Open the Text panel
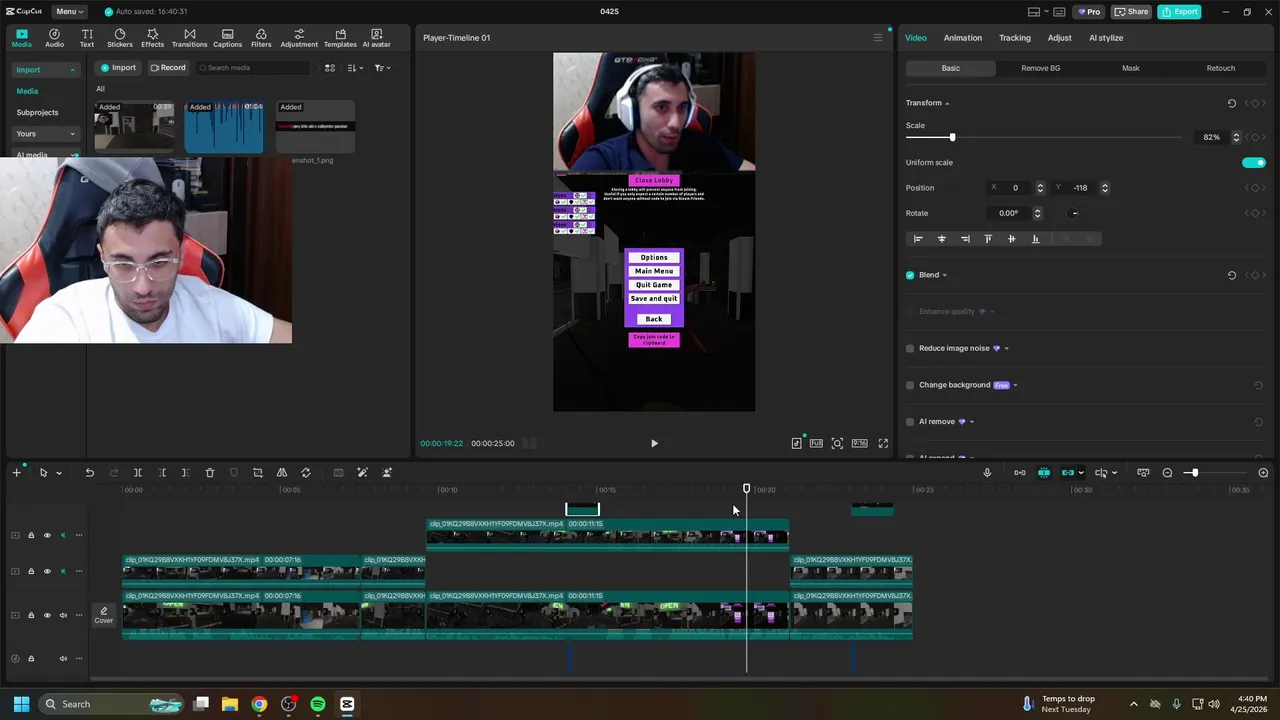The image size is (1280, 720). (87, 38)
